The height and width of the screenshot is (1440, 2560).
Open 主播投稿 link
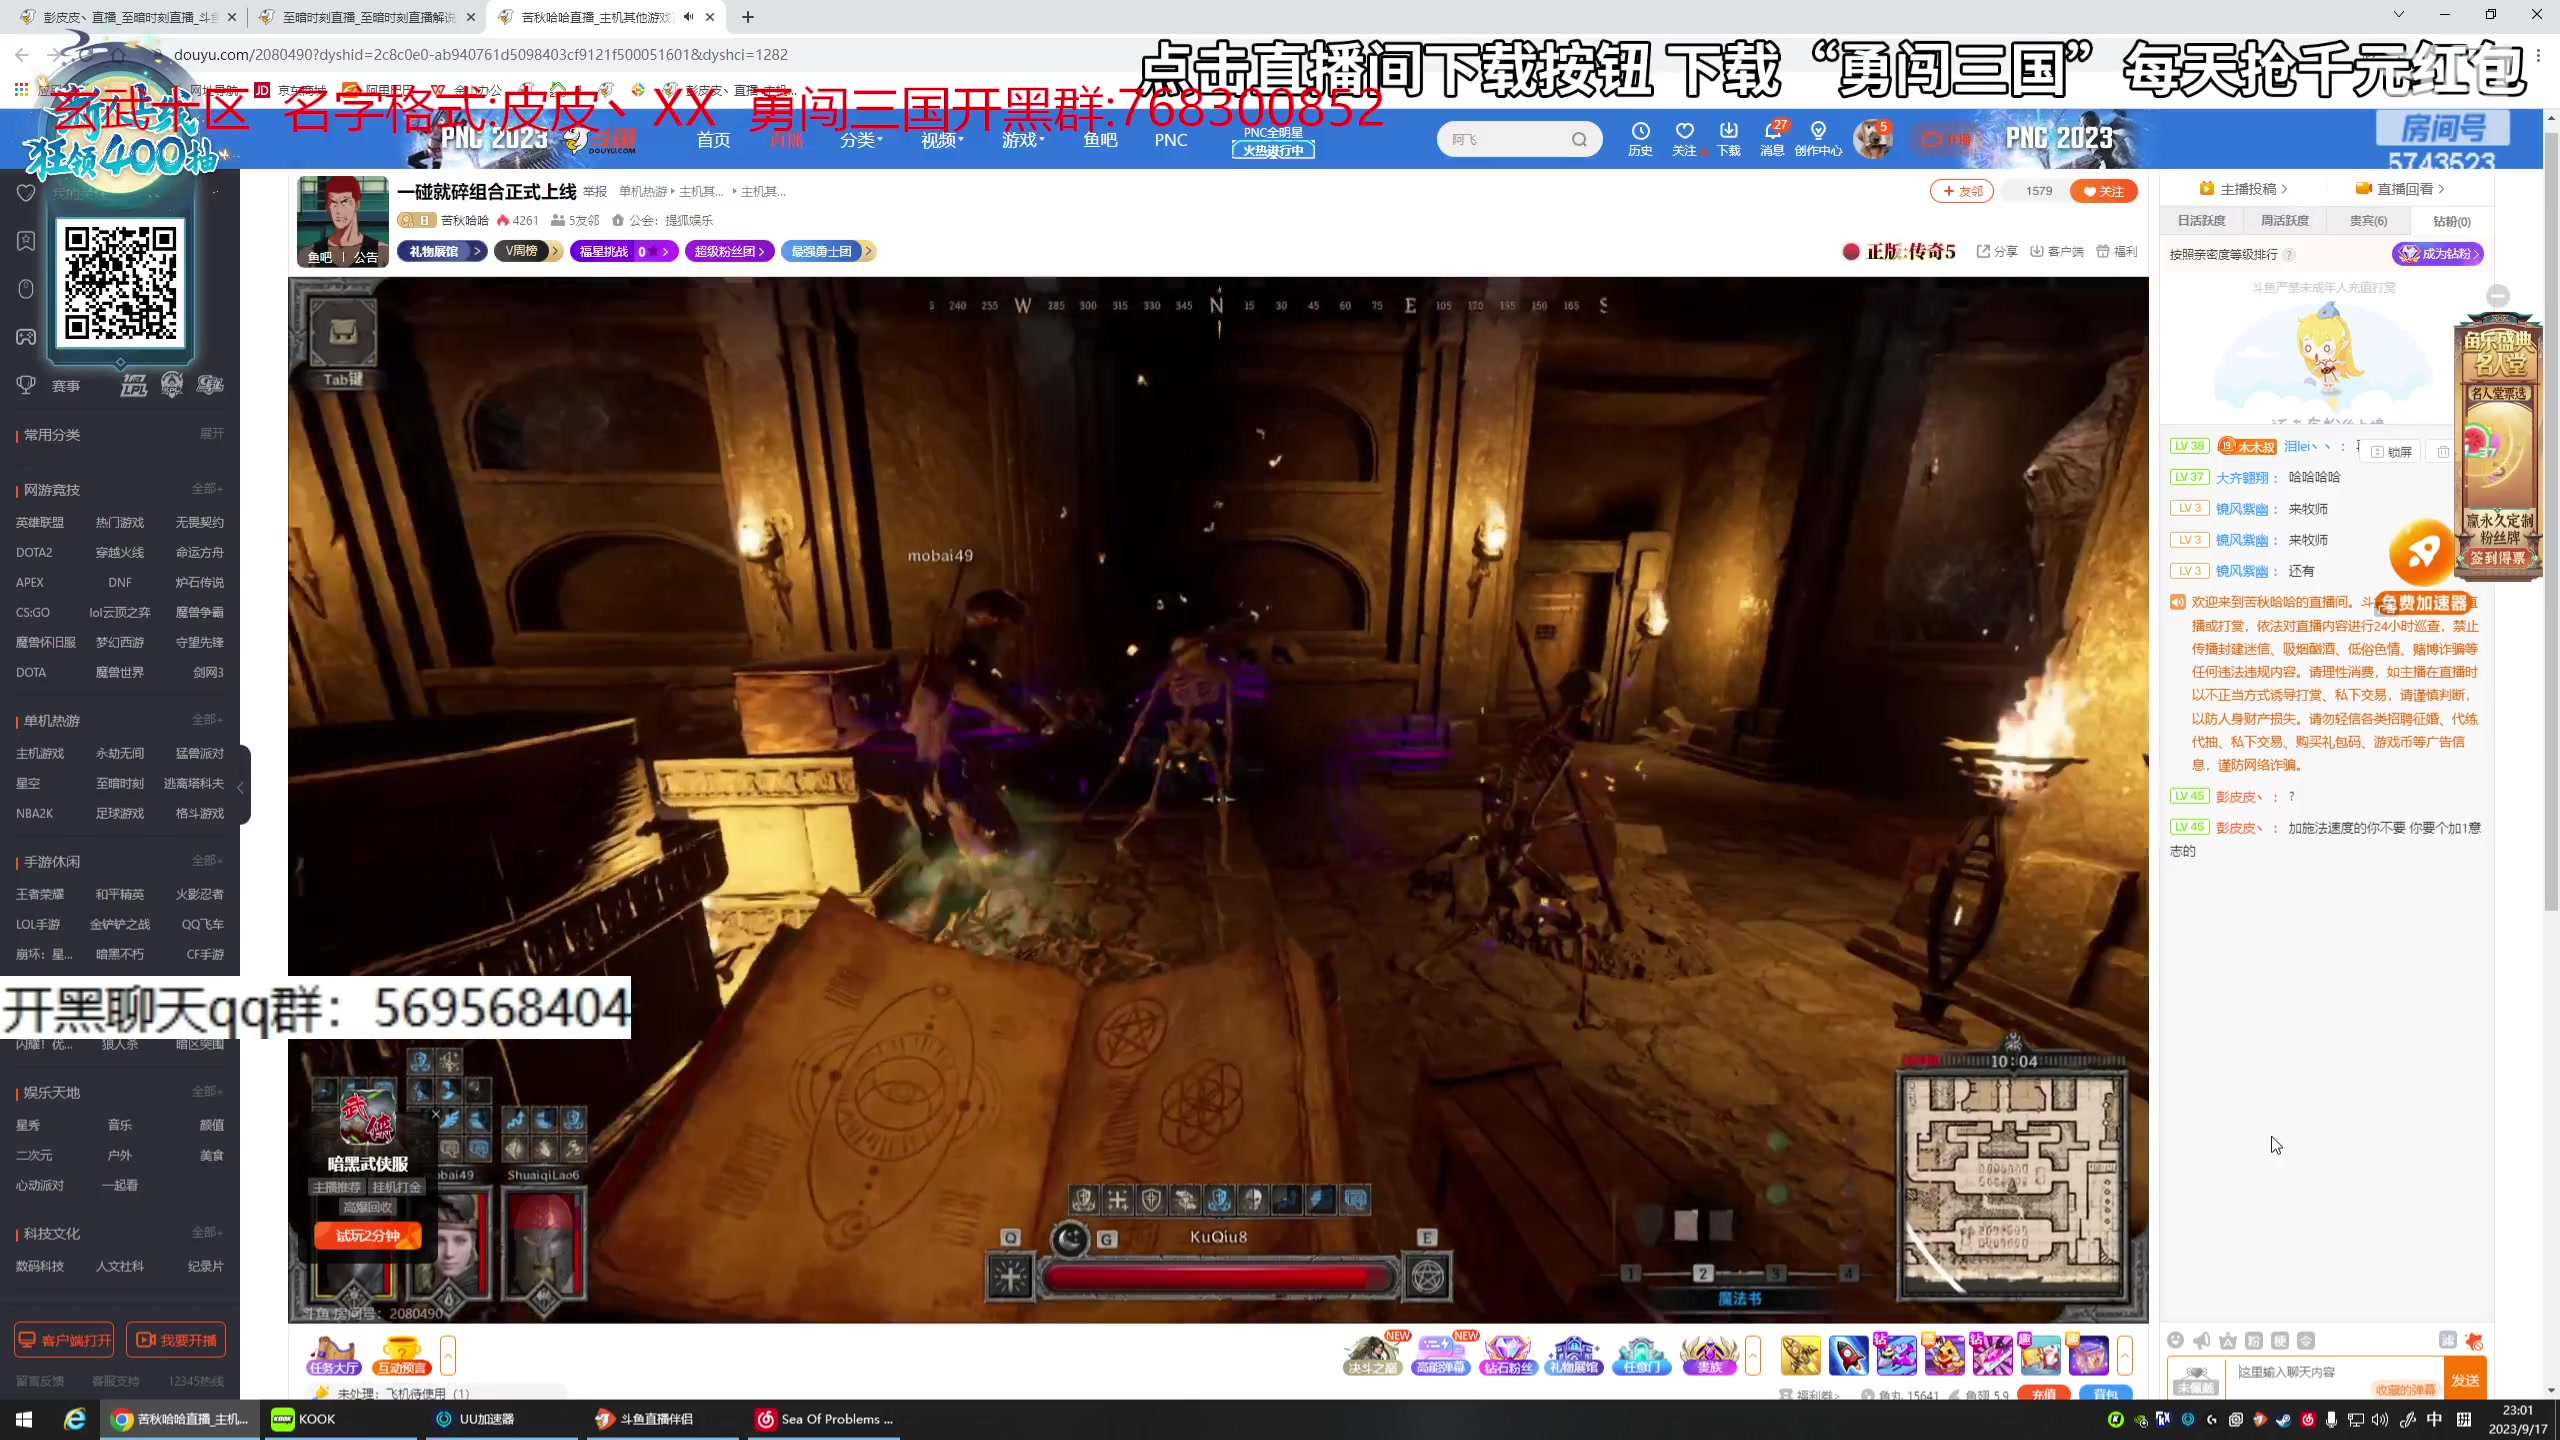pos(2244,188)
